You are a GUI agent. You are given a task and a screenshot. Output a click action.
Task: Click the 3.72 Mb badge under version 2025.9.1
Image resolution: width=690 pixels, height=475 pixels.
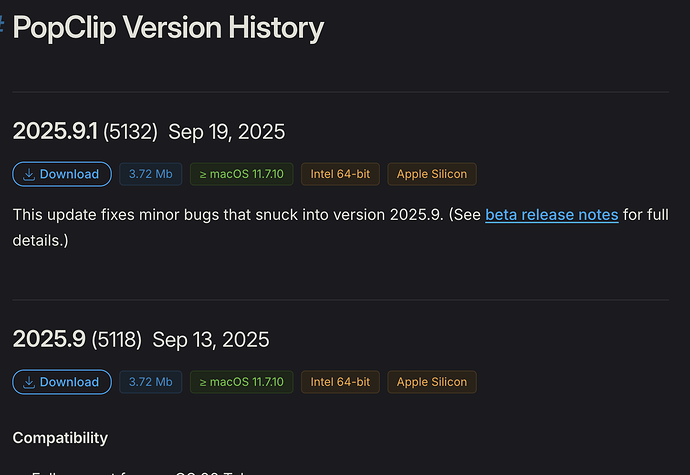[x=150, y=174]
